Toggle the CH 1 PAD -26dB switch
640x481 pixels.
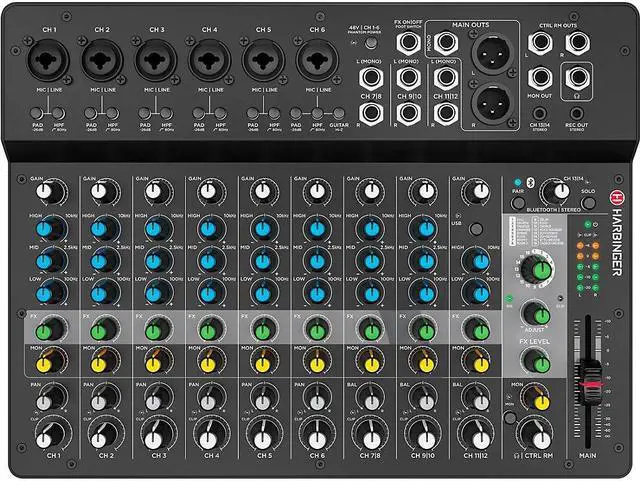pos(39,115)
